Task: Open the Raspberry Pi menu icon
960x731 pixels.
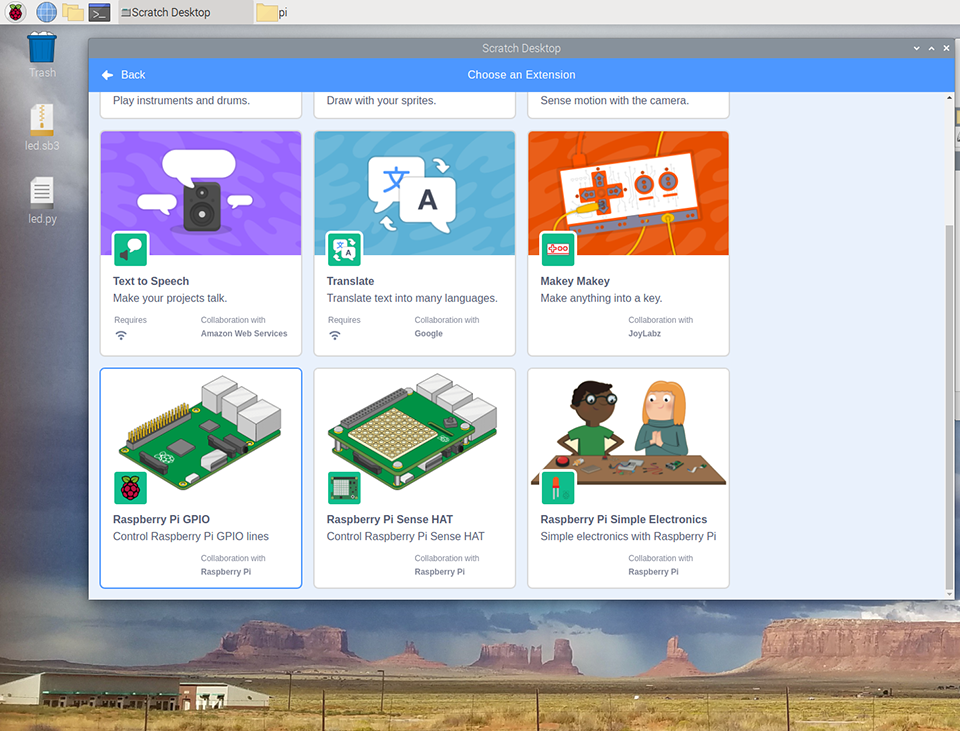Action: (15, 12)
